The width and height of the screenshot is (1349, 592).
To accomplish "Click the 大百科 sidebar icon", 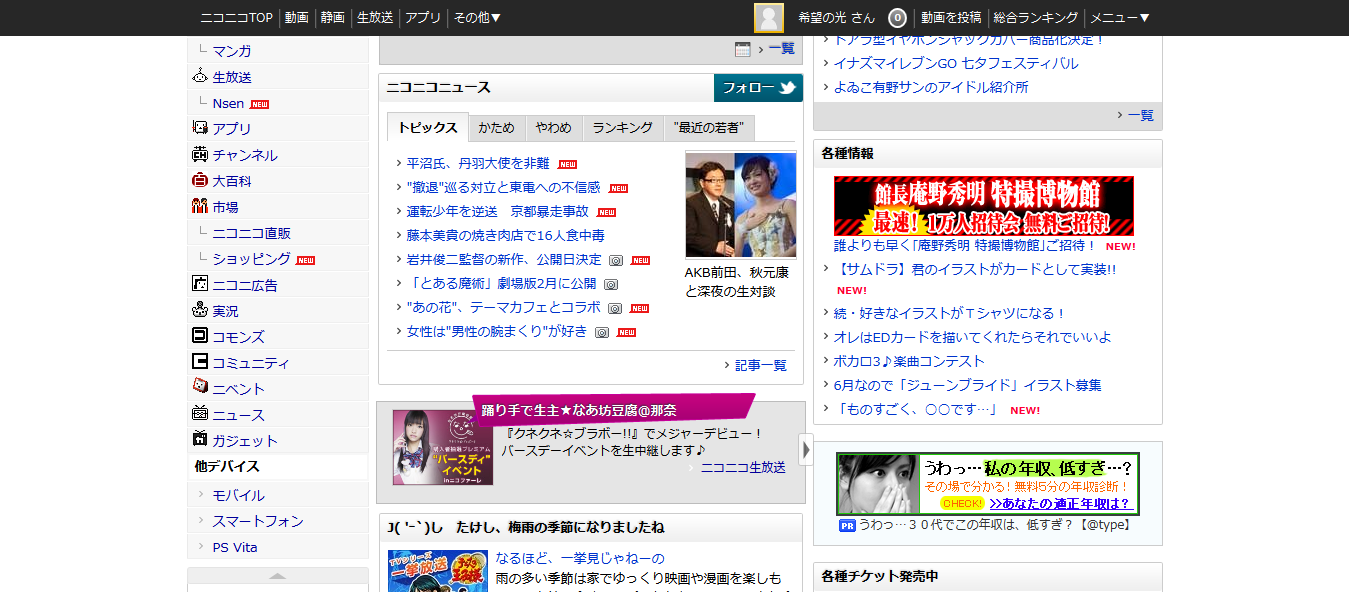I will [x=199, y=180].
